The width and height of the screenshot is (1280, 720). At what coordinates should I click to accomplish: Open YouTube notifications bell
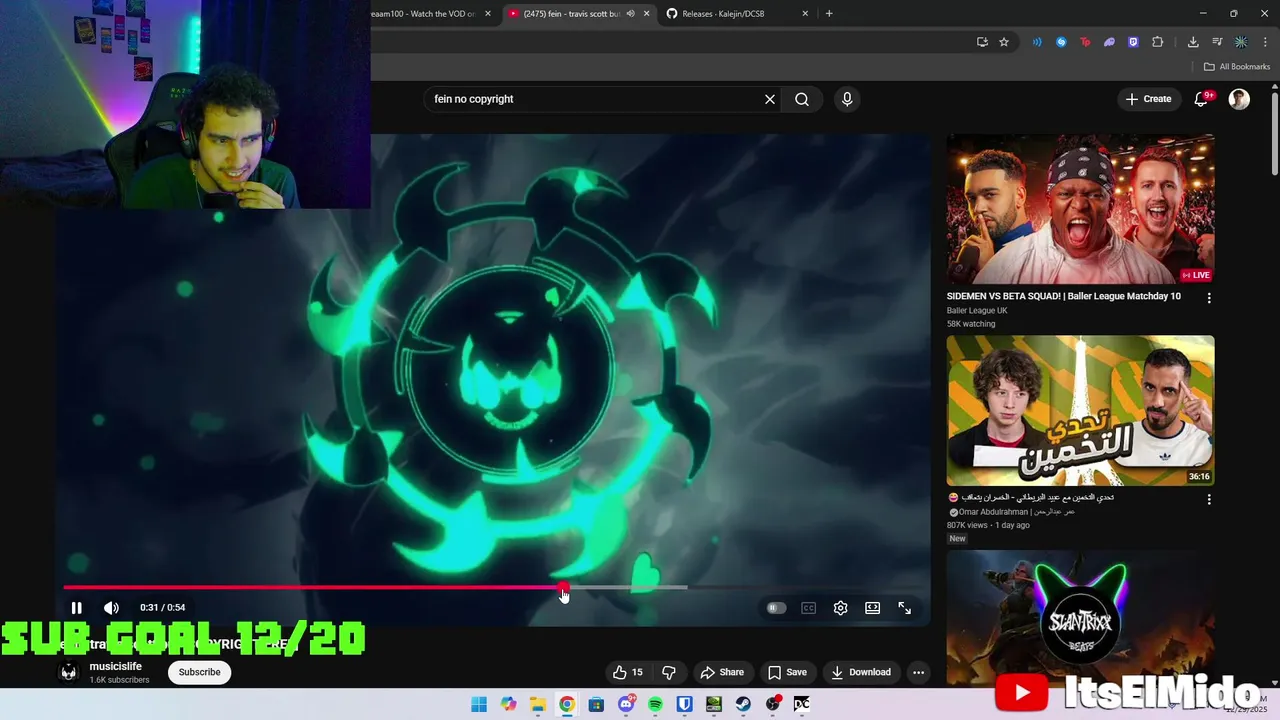[1202, 99]
